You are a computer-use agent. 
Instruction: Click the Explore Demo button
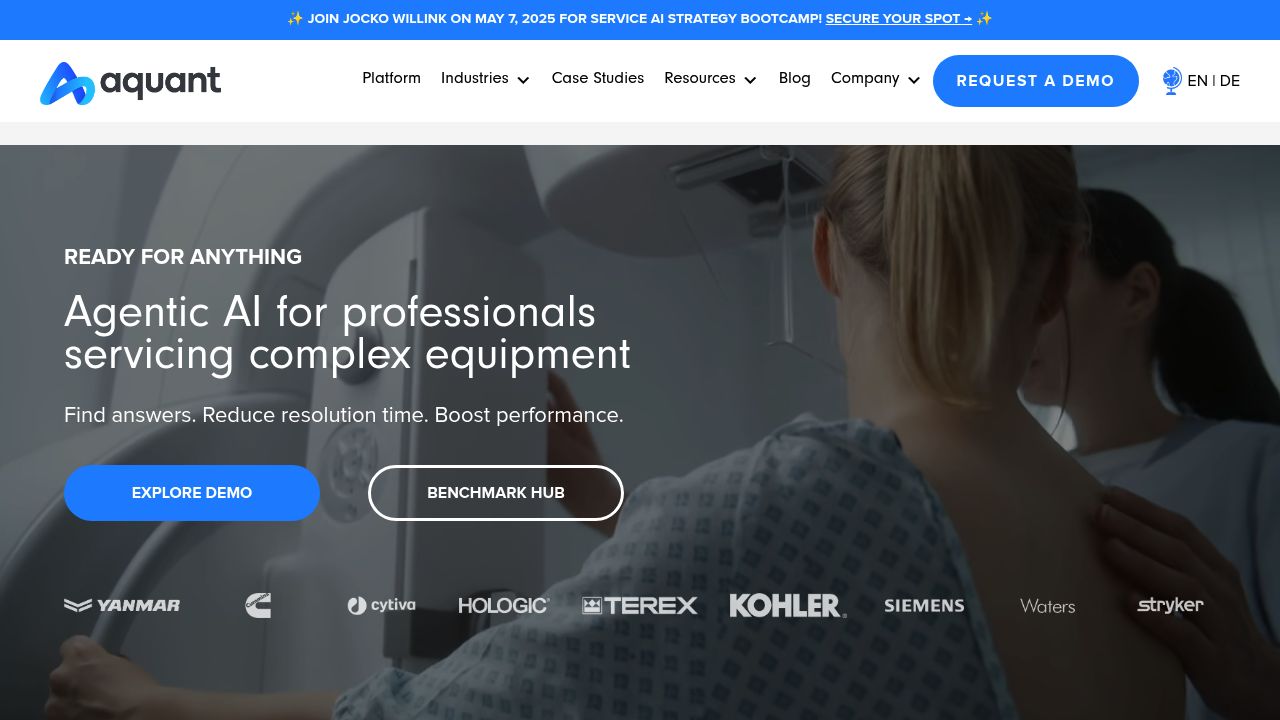point(192,493)
